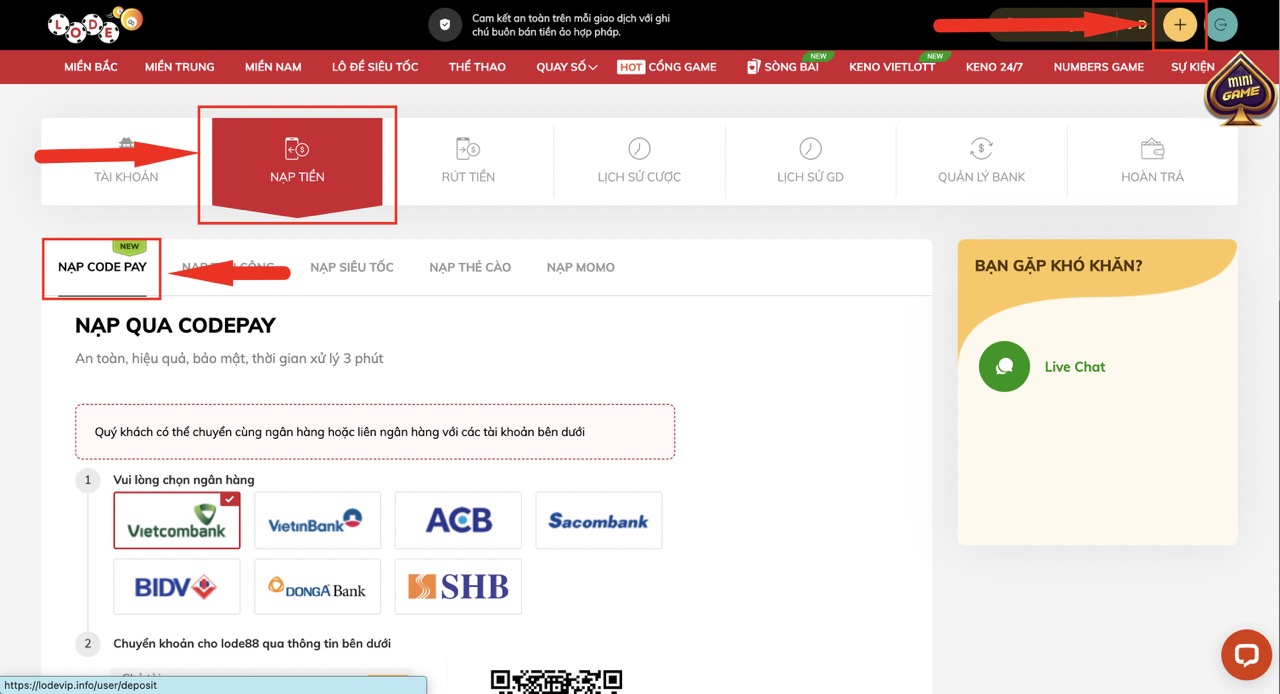Click the 'An toàn, hiệu quả, bảo mật' subtitle

229,358
